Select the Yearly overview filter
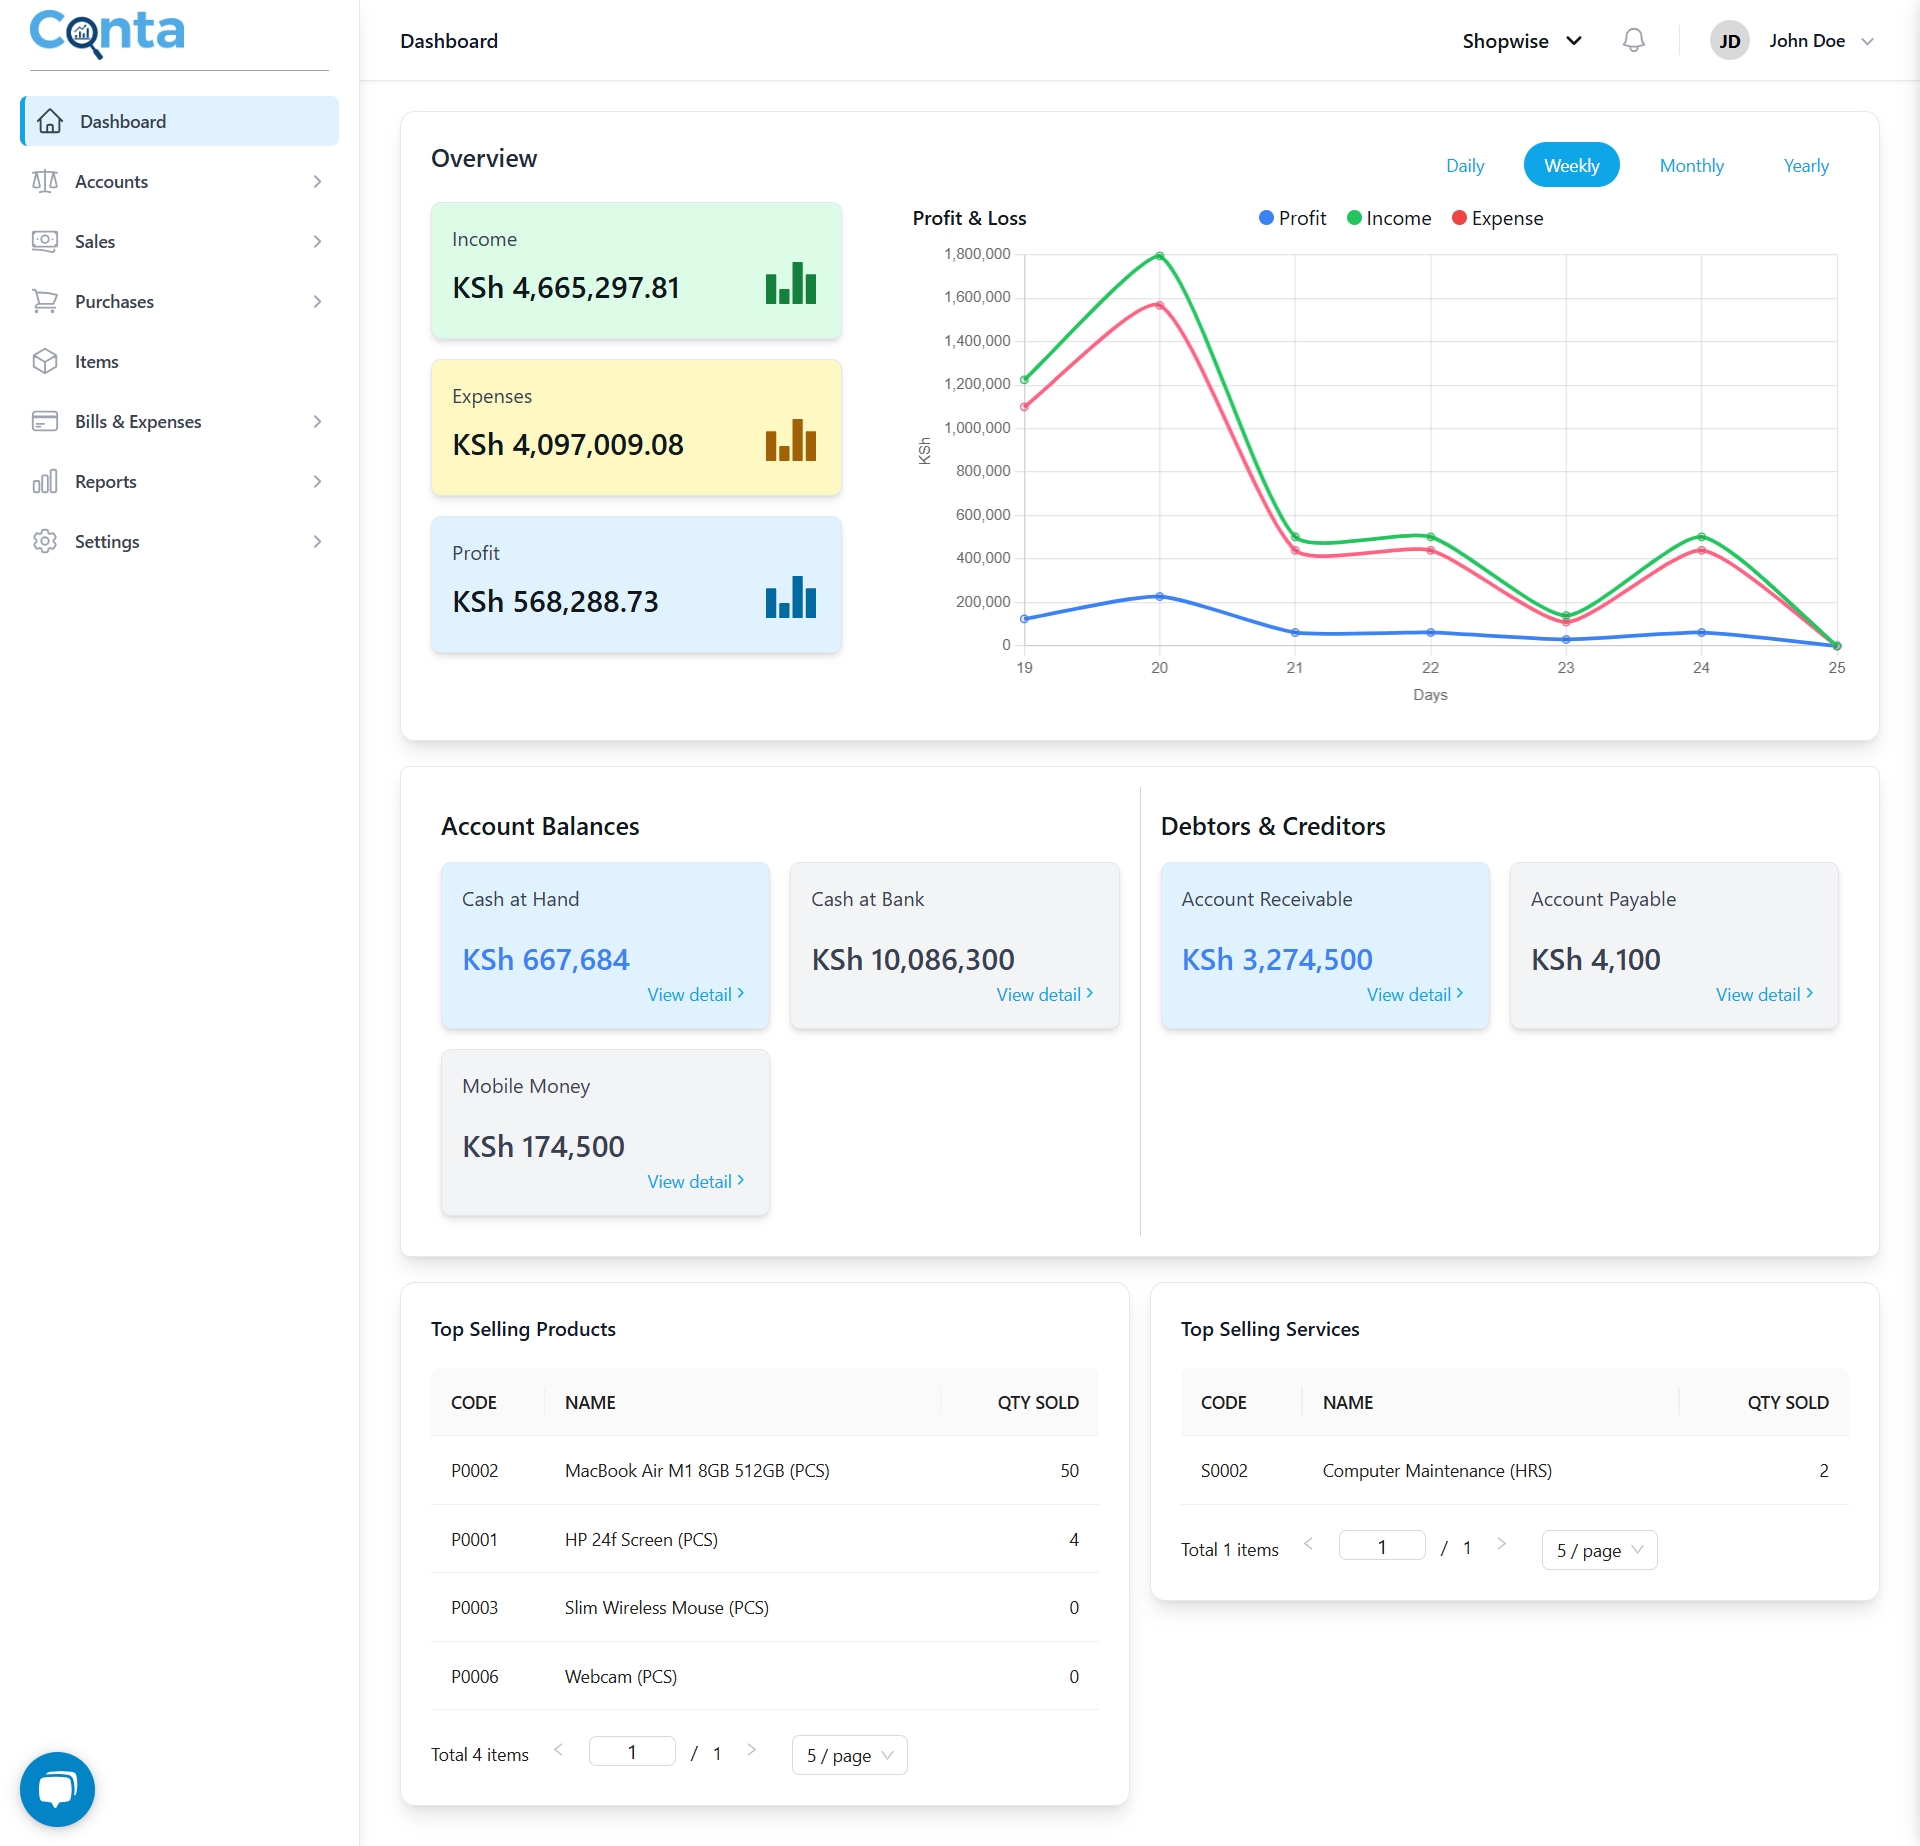This screenshot has height=1846, width=1920. tap(1806, 165)
